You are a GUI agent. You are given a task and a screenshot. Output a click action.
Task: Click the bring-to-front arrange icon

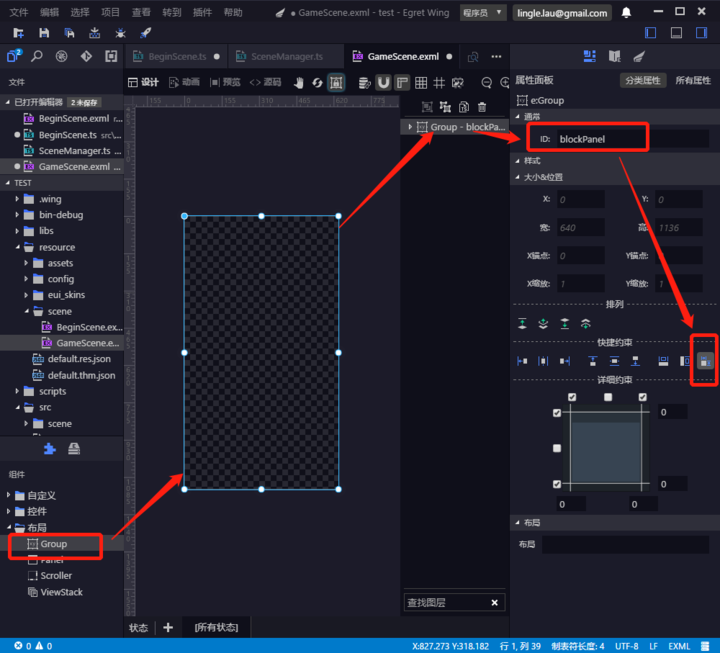tap(522, 323)
